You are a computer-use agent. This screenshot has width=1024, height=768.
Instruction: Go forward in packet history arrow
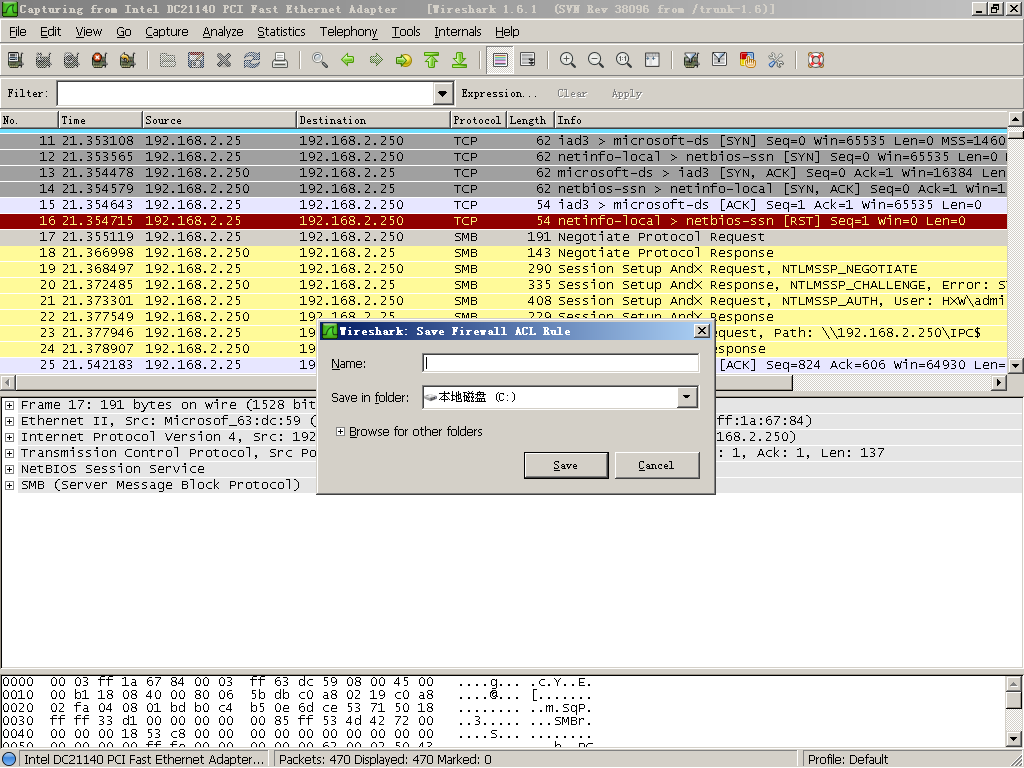tap(376, 60)
